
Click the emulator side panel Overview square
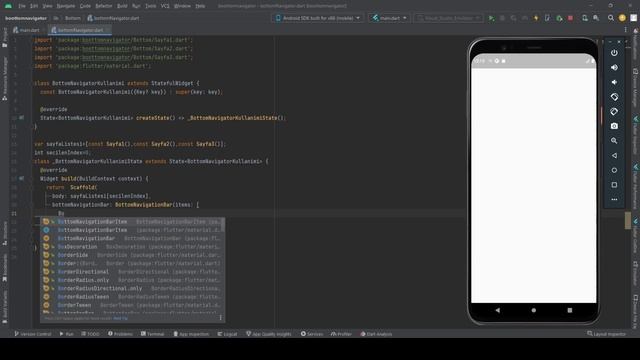point(614,185)
